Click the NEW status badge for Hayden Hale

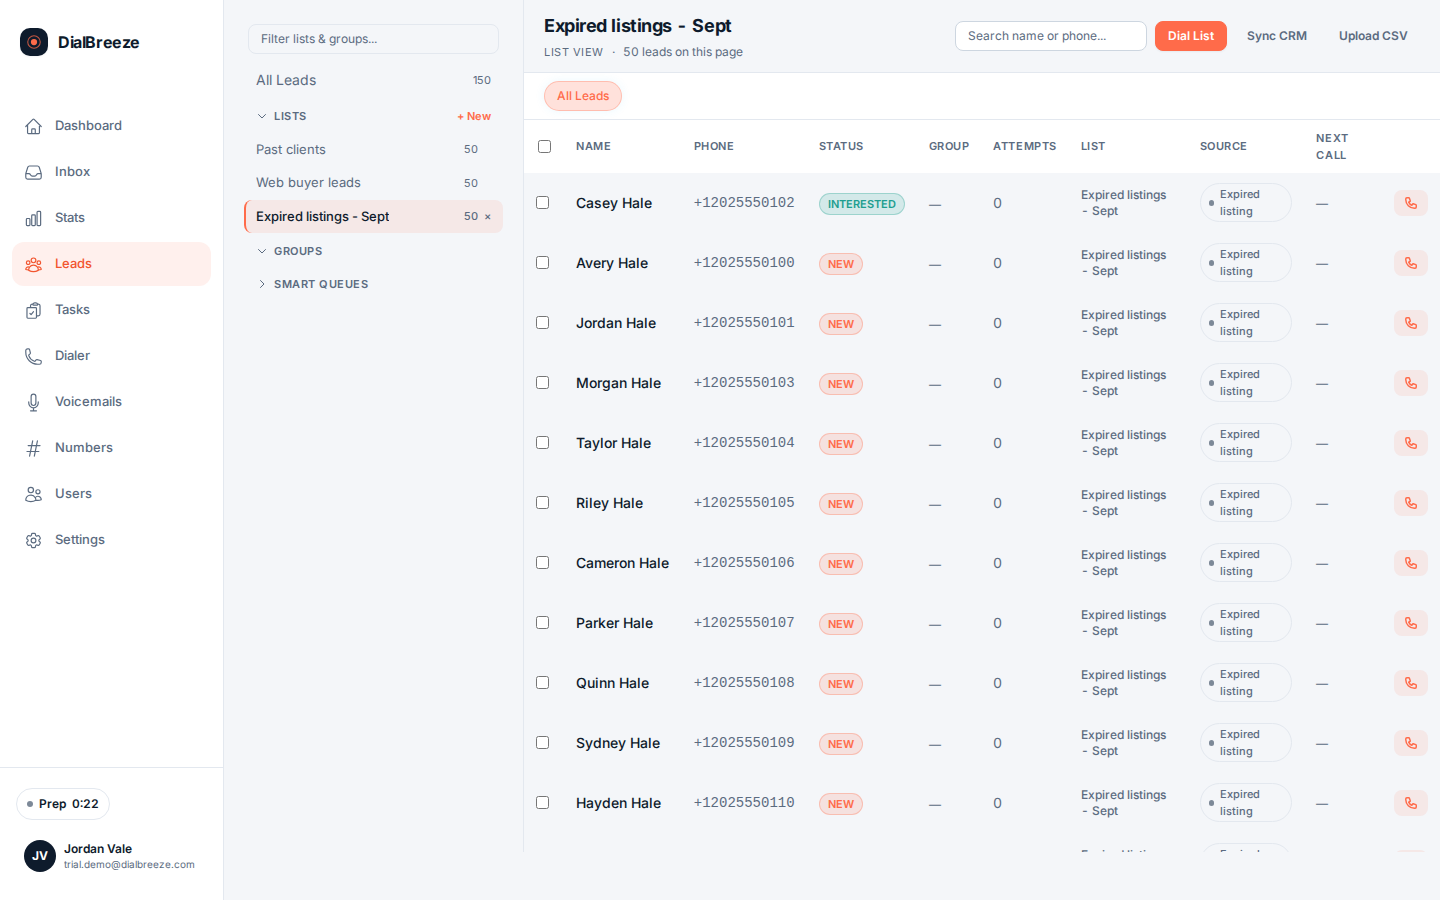point(841,804)
